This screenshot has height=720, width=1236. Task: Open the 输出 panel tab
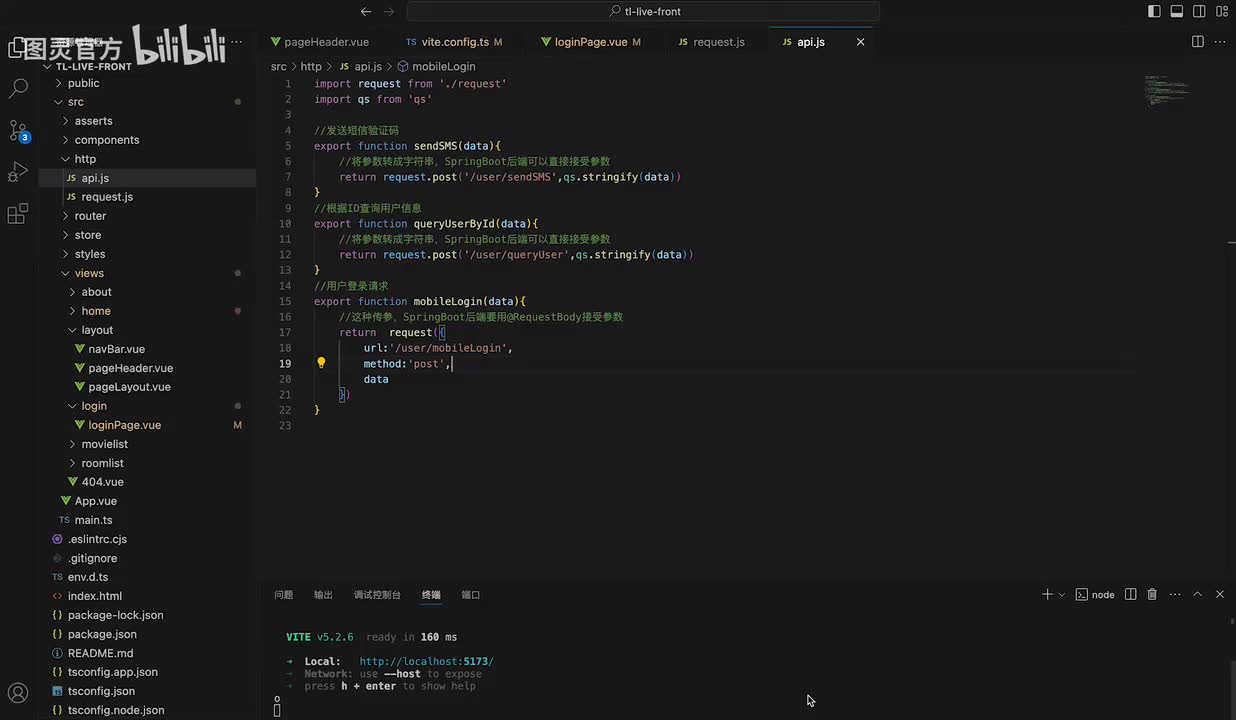pos(323,594)
